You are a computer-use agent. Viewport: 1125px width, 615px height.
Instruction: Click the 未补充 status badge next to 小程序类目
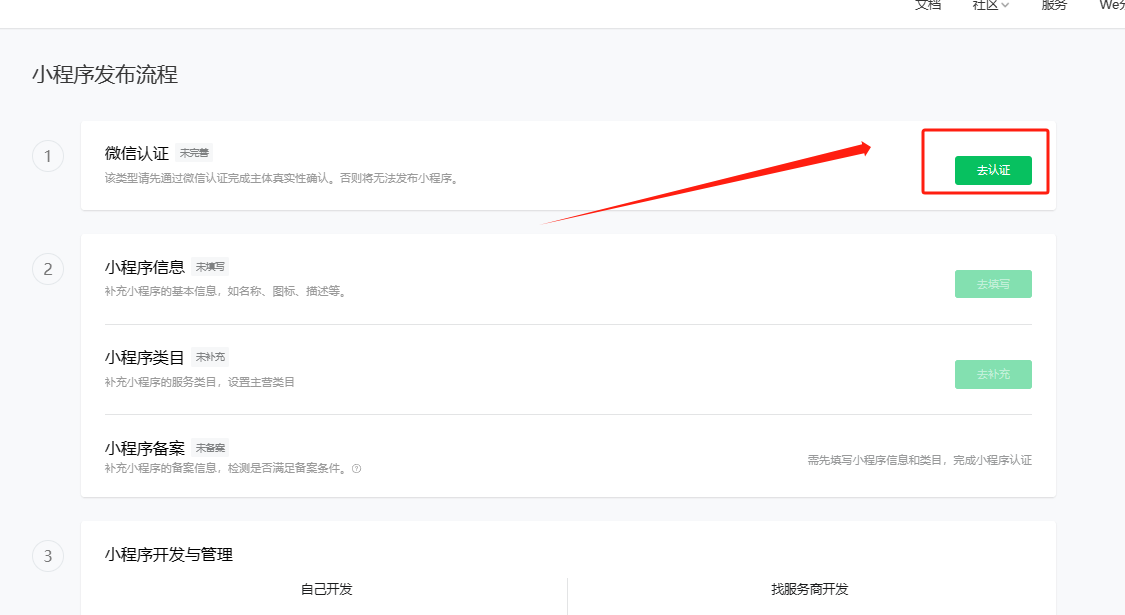pyautogui.click(x=209, y=356)
